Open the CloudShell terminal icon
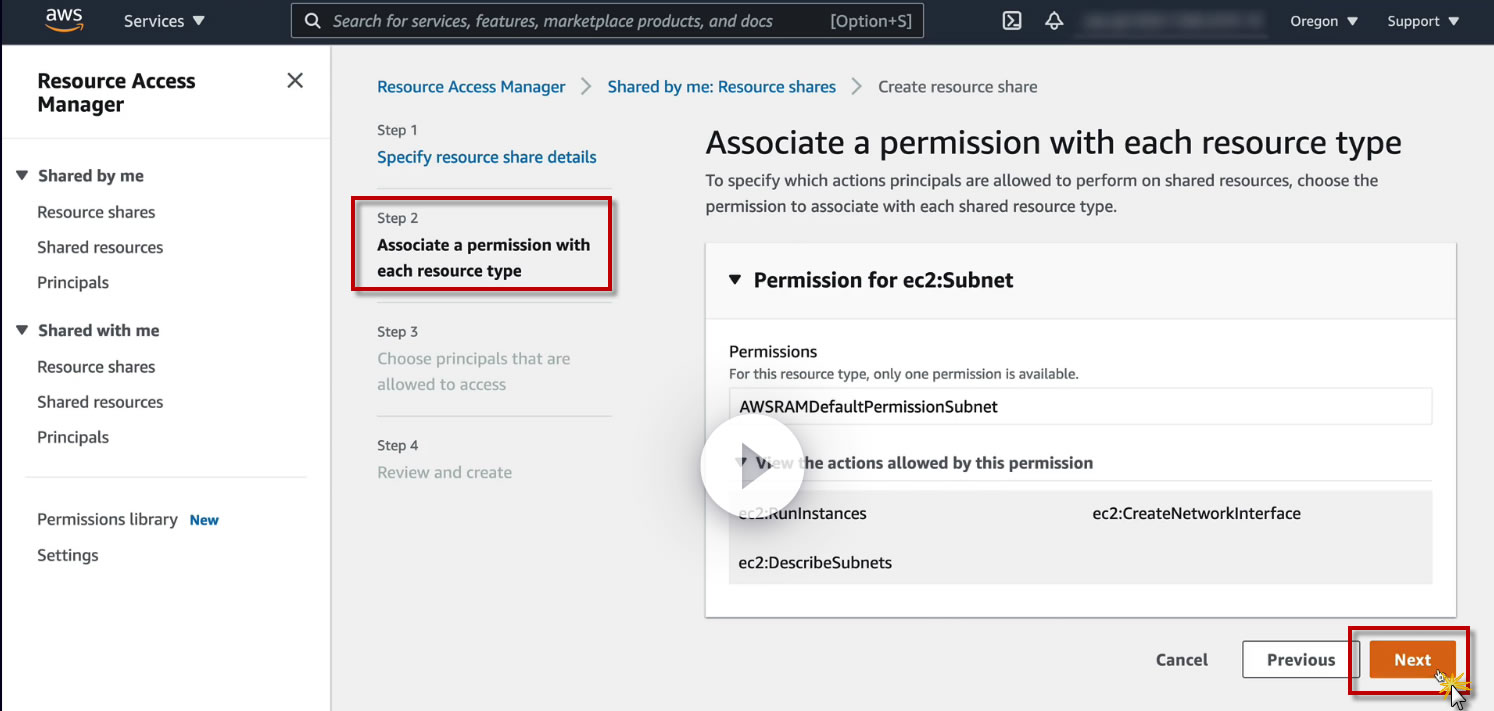 1012,21
